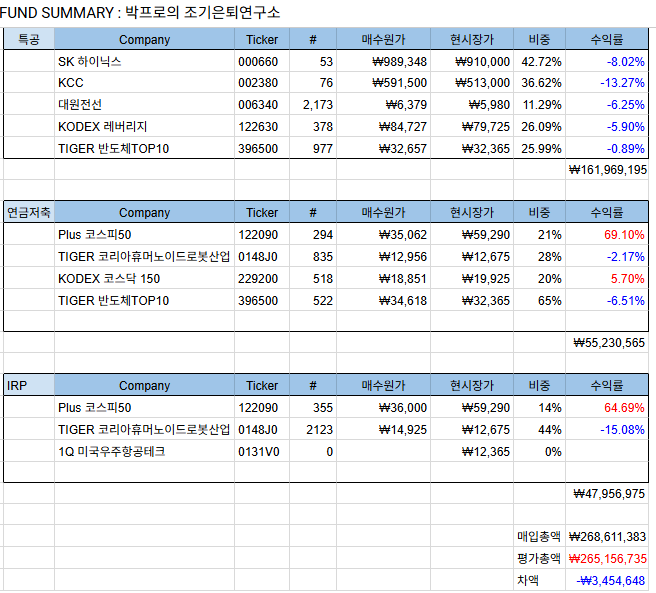
Task: Click the return cell 5.70%
Action: [607, 278]
